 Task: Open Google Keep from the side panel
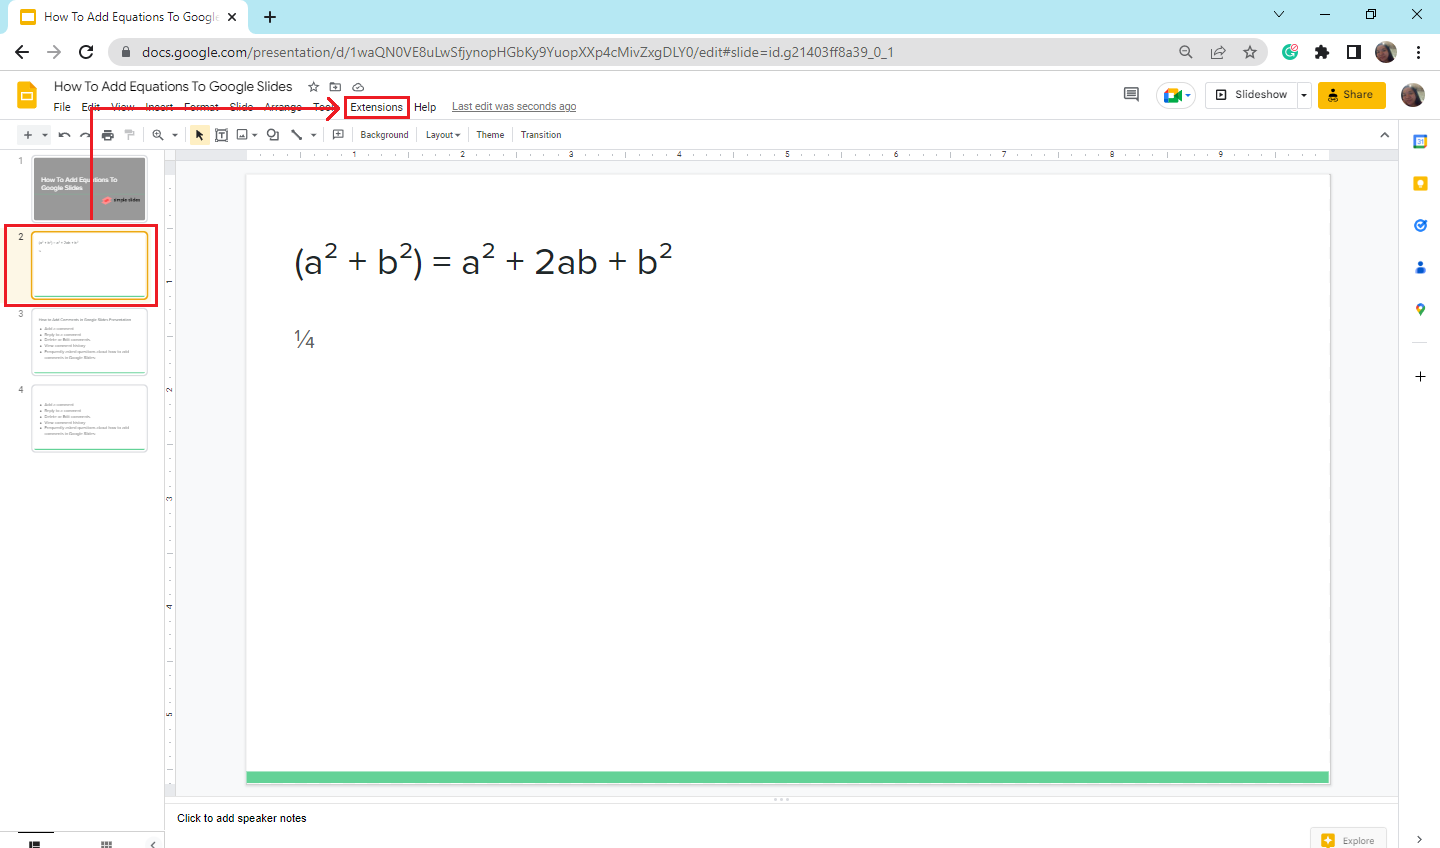tap(1419, 183)
